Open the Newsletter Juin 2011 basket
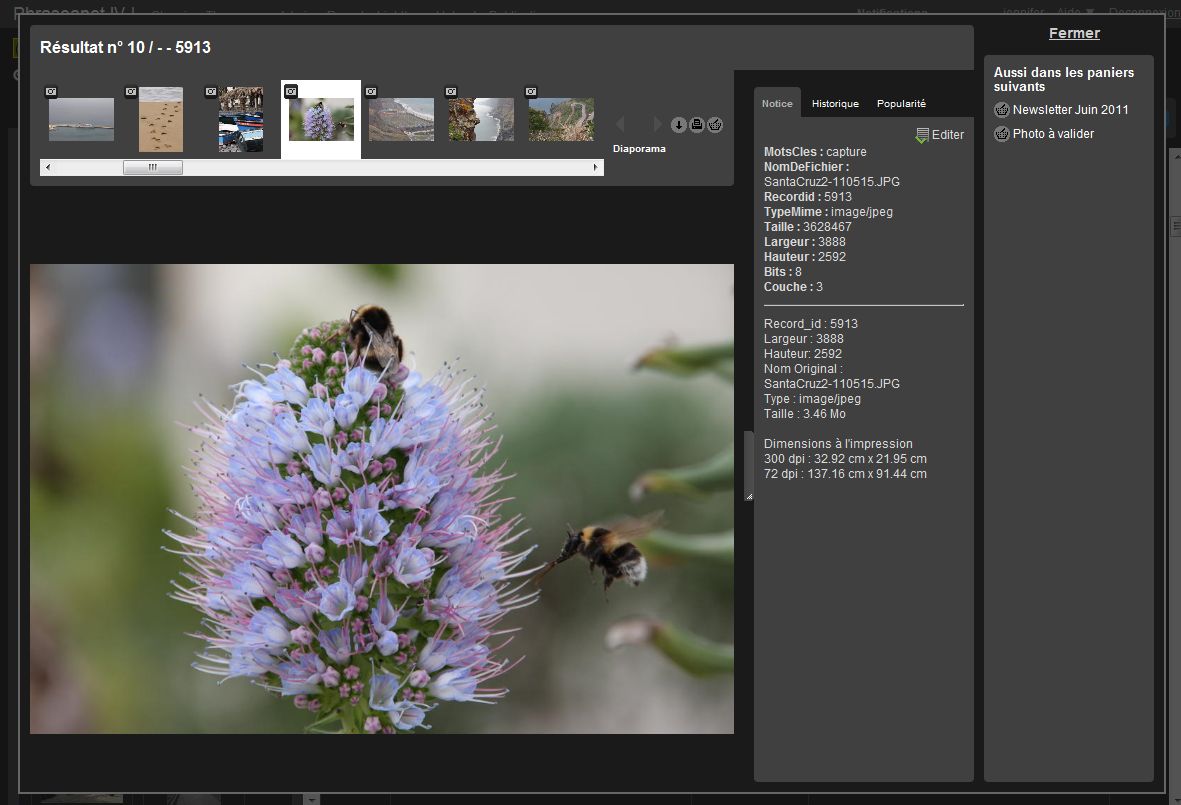1181x805 pixels. (1070, 110)
